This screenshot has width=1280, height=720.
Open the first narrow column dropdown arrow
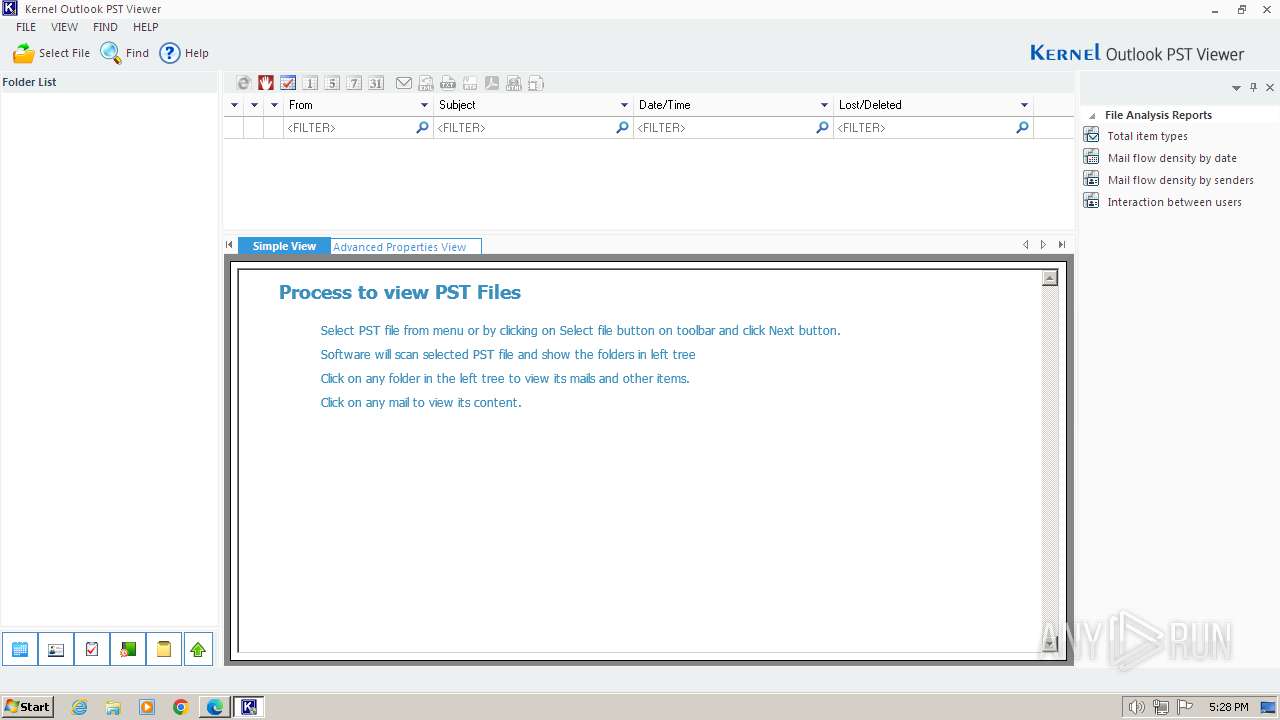click(235, 105)
